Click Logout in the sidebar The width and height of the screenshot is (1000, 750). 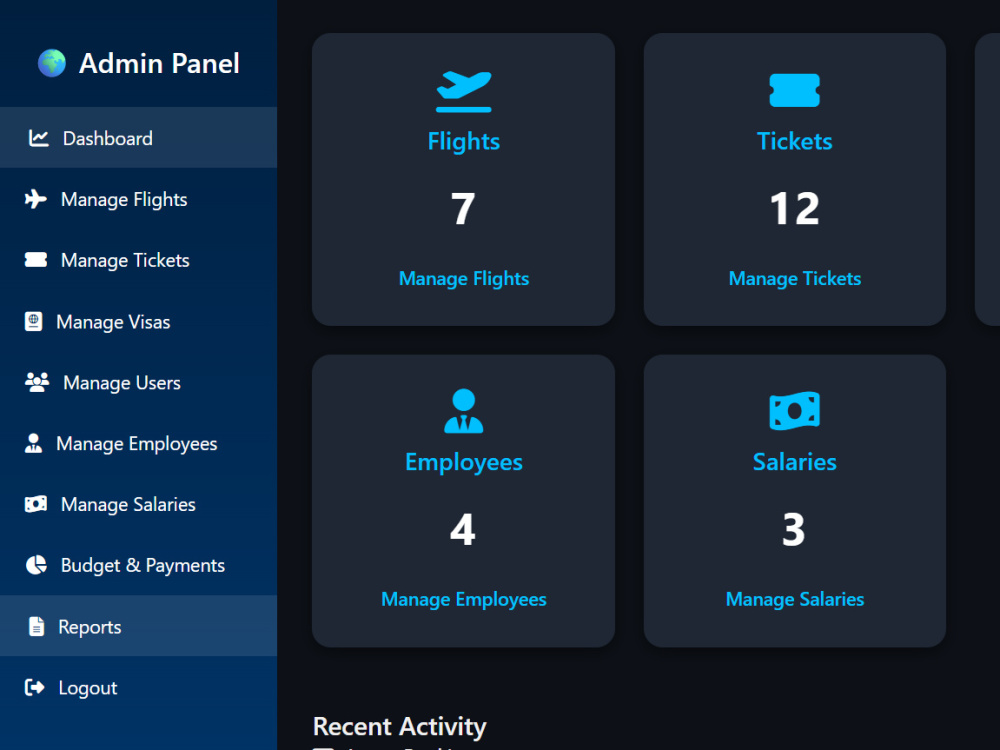(x=138, y=688)
